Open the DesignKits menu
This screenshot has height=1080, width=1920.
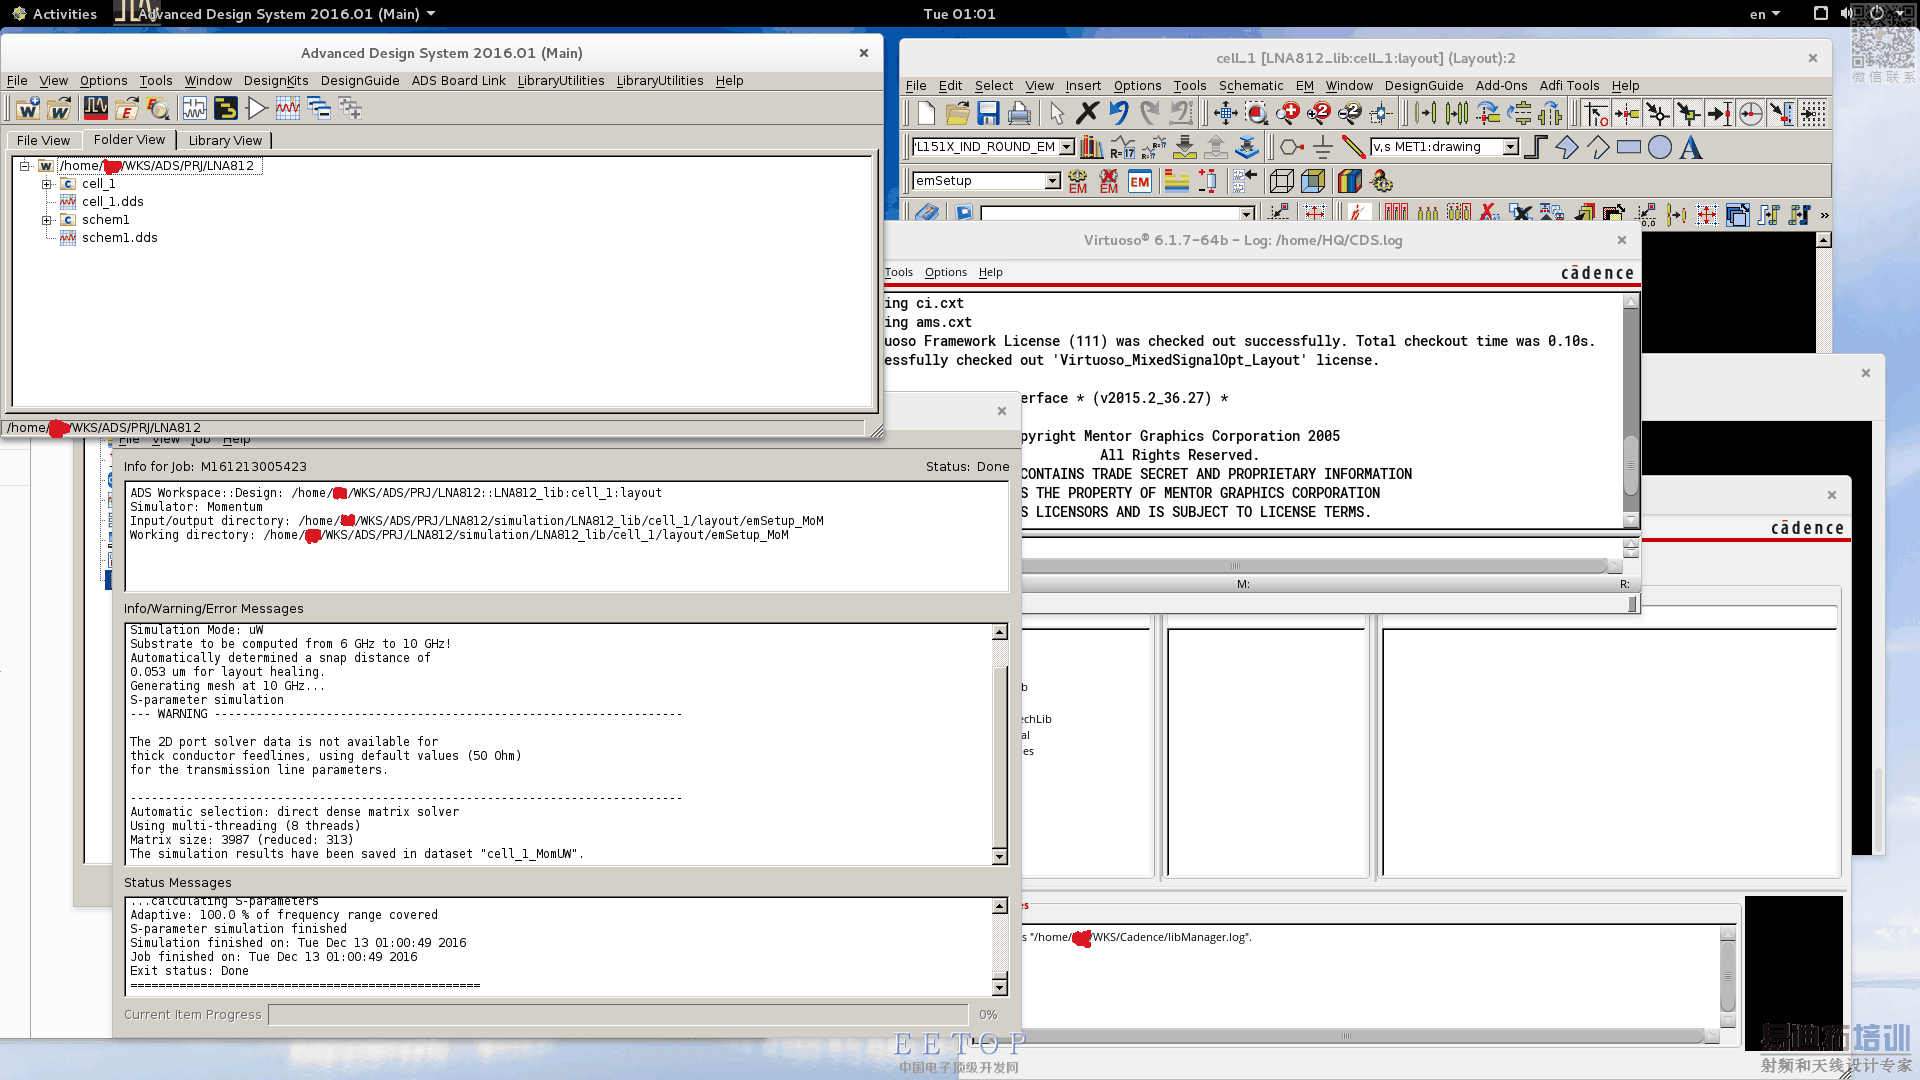[x=276, y=81]
